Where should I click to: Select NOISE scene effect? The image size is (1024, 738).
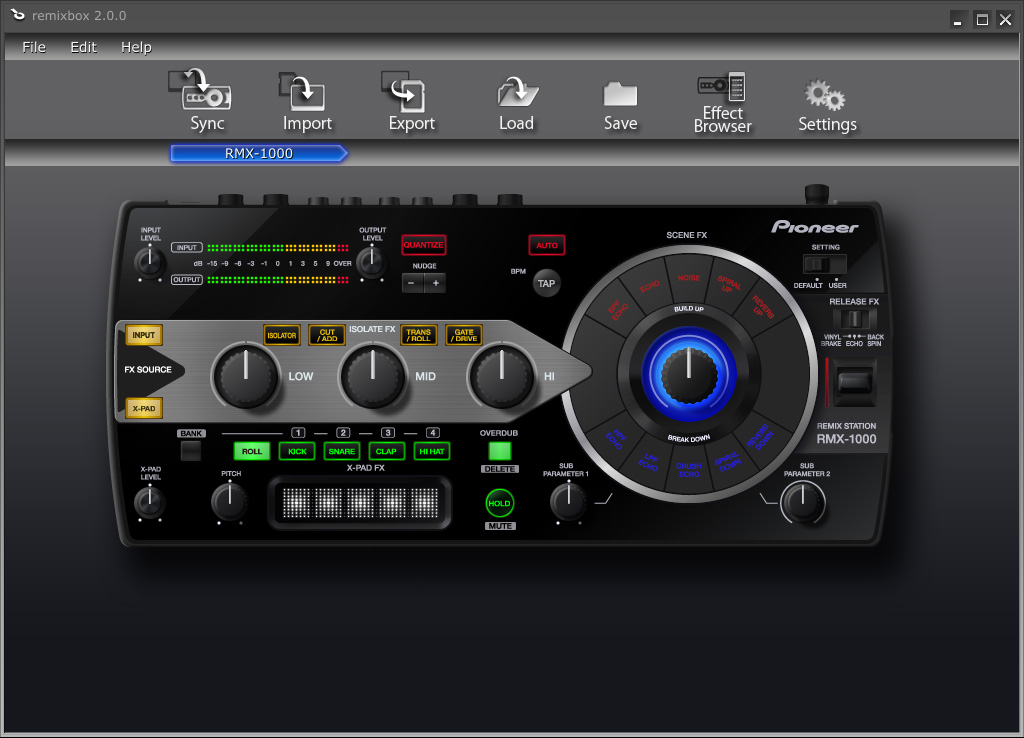tap(688, 278)
